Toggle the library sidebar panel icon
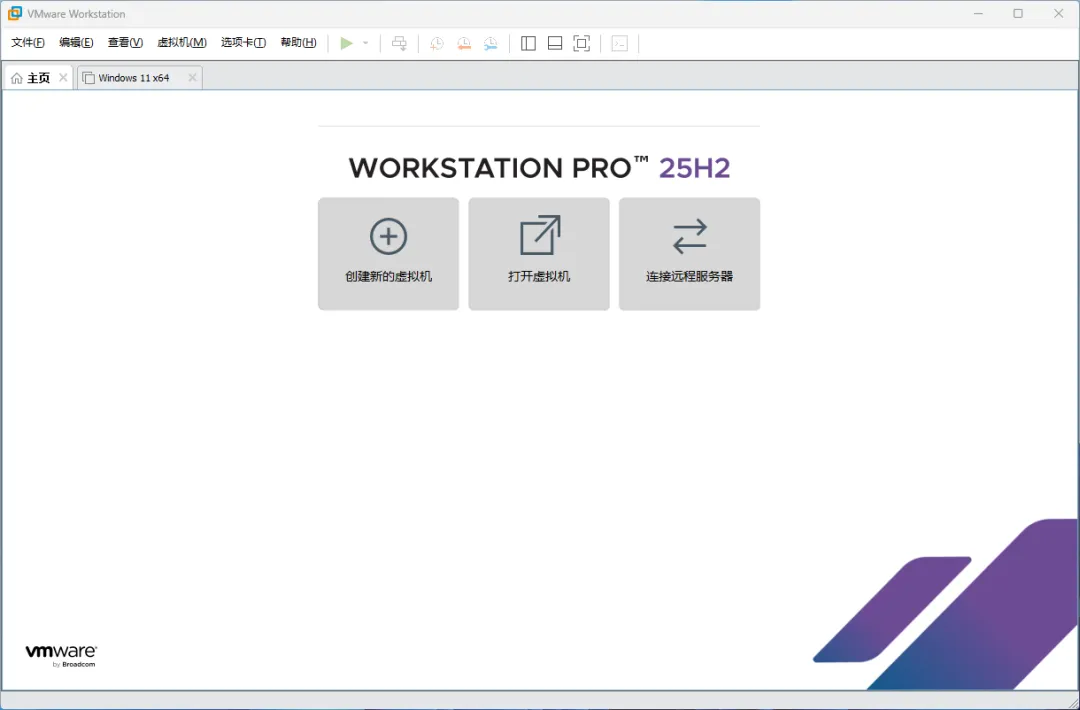The width and height of the screenshot is (1080, 710). [x=528, y=43]
